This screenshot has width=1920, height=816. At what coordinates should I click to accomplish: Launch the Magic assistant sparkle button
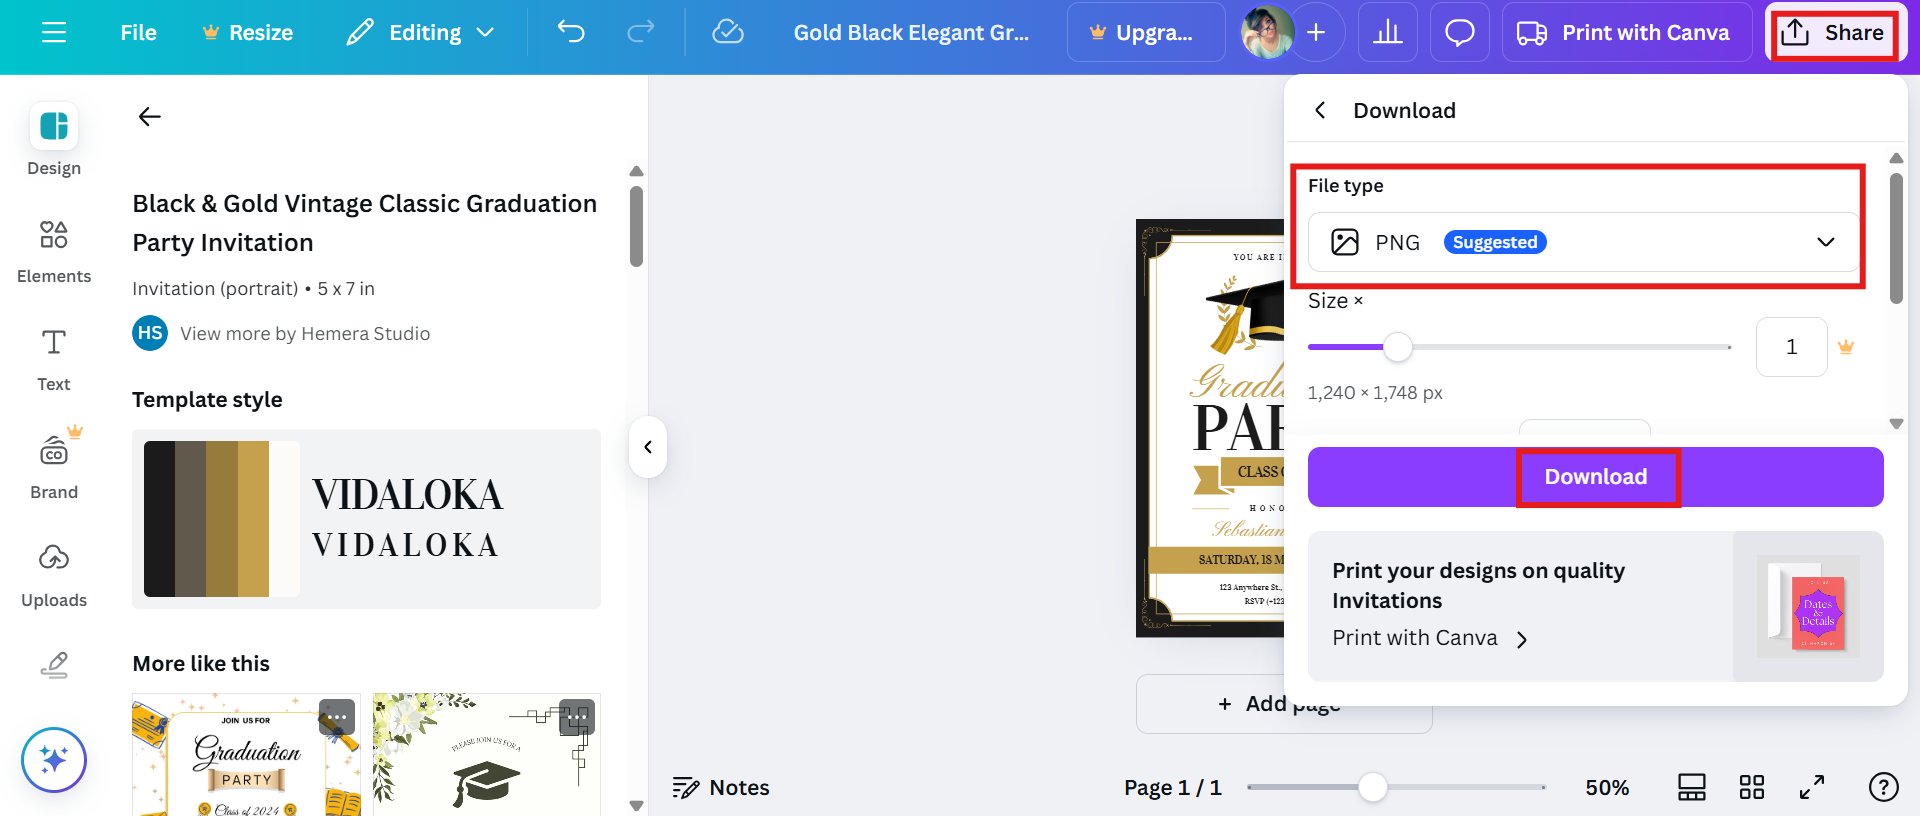pos(54,760)
